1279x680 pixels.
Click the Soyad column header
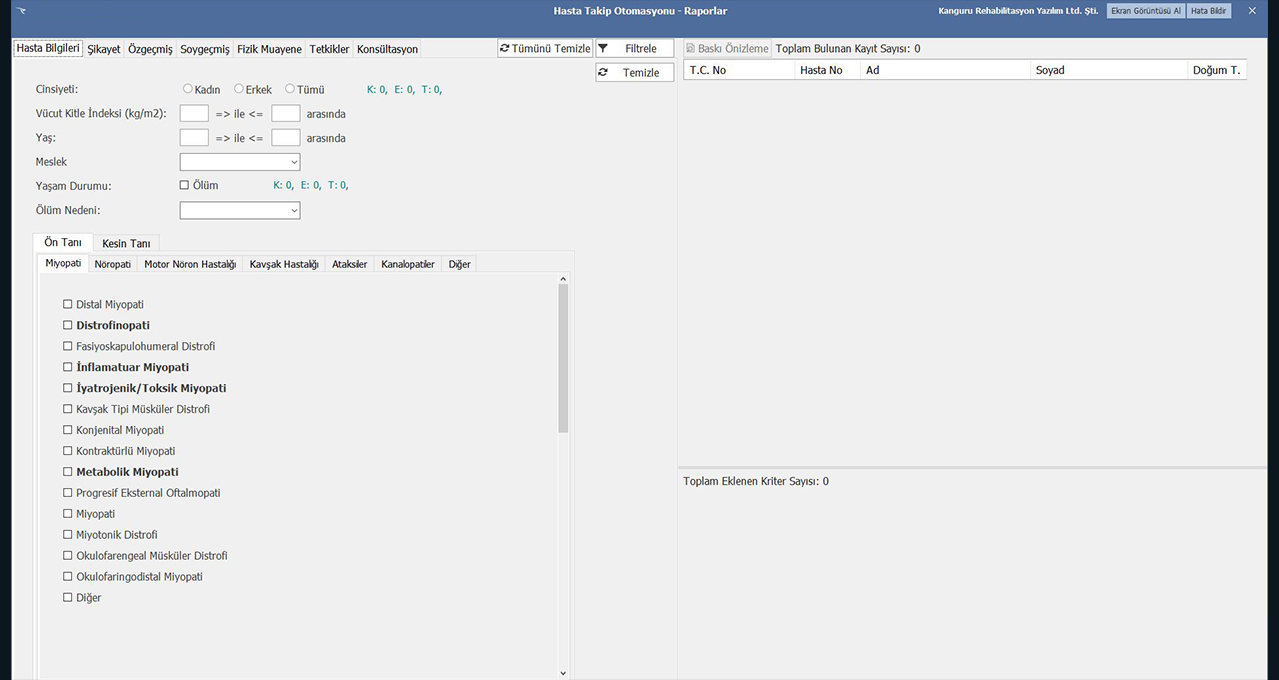1108,70
